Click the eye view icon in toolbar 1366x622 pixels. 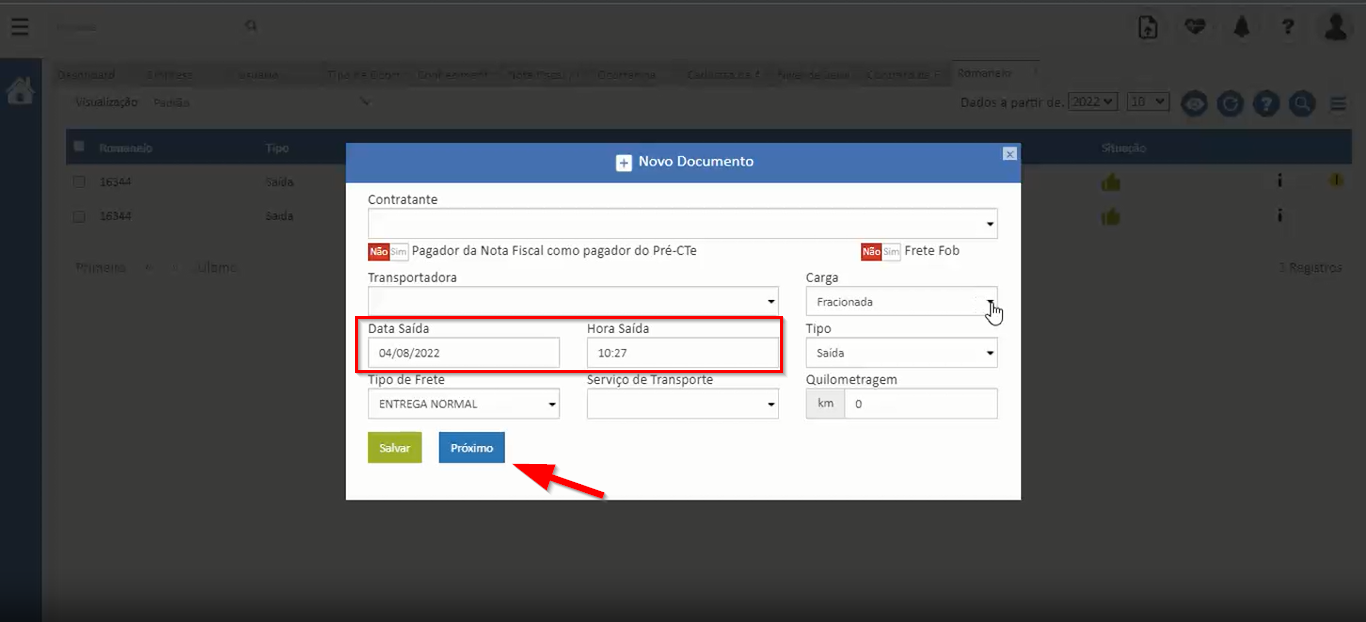pyautogui.click(x=1194, y=103)
